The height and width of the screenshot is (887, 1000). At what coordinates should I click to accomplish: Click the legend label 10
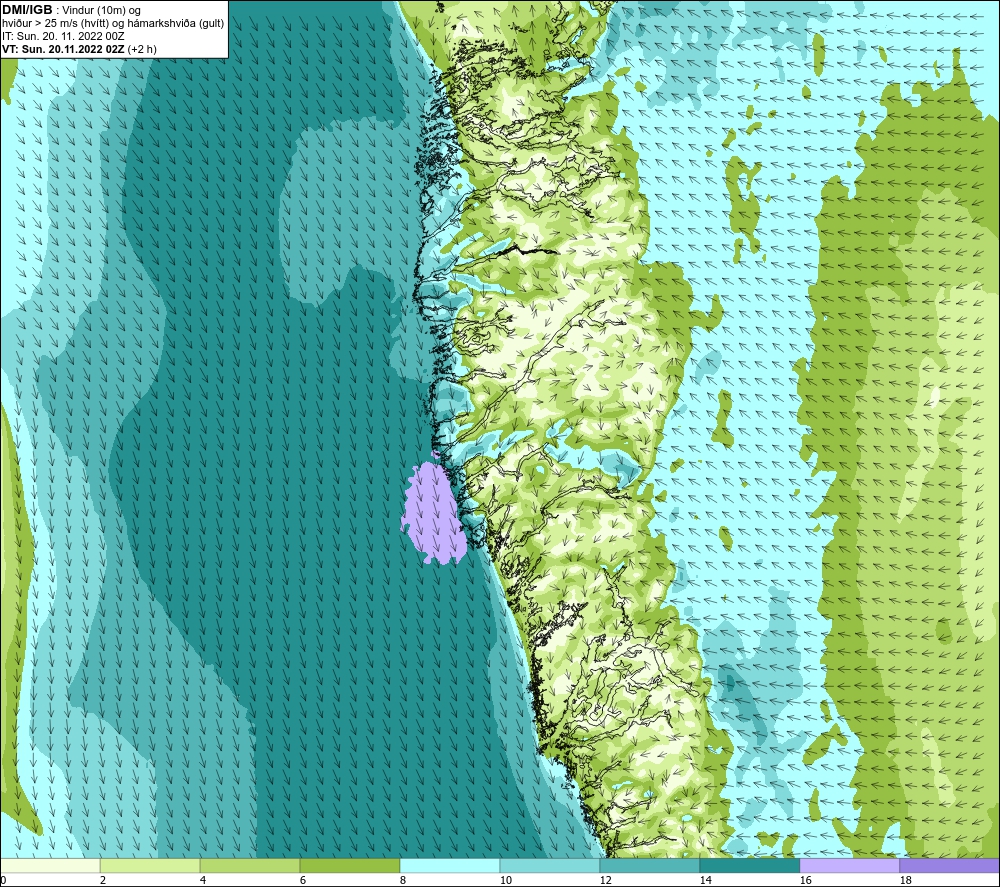[x=506, y=880]
